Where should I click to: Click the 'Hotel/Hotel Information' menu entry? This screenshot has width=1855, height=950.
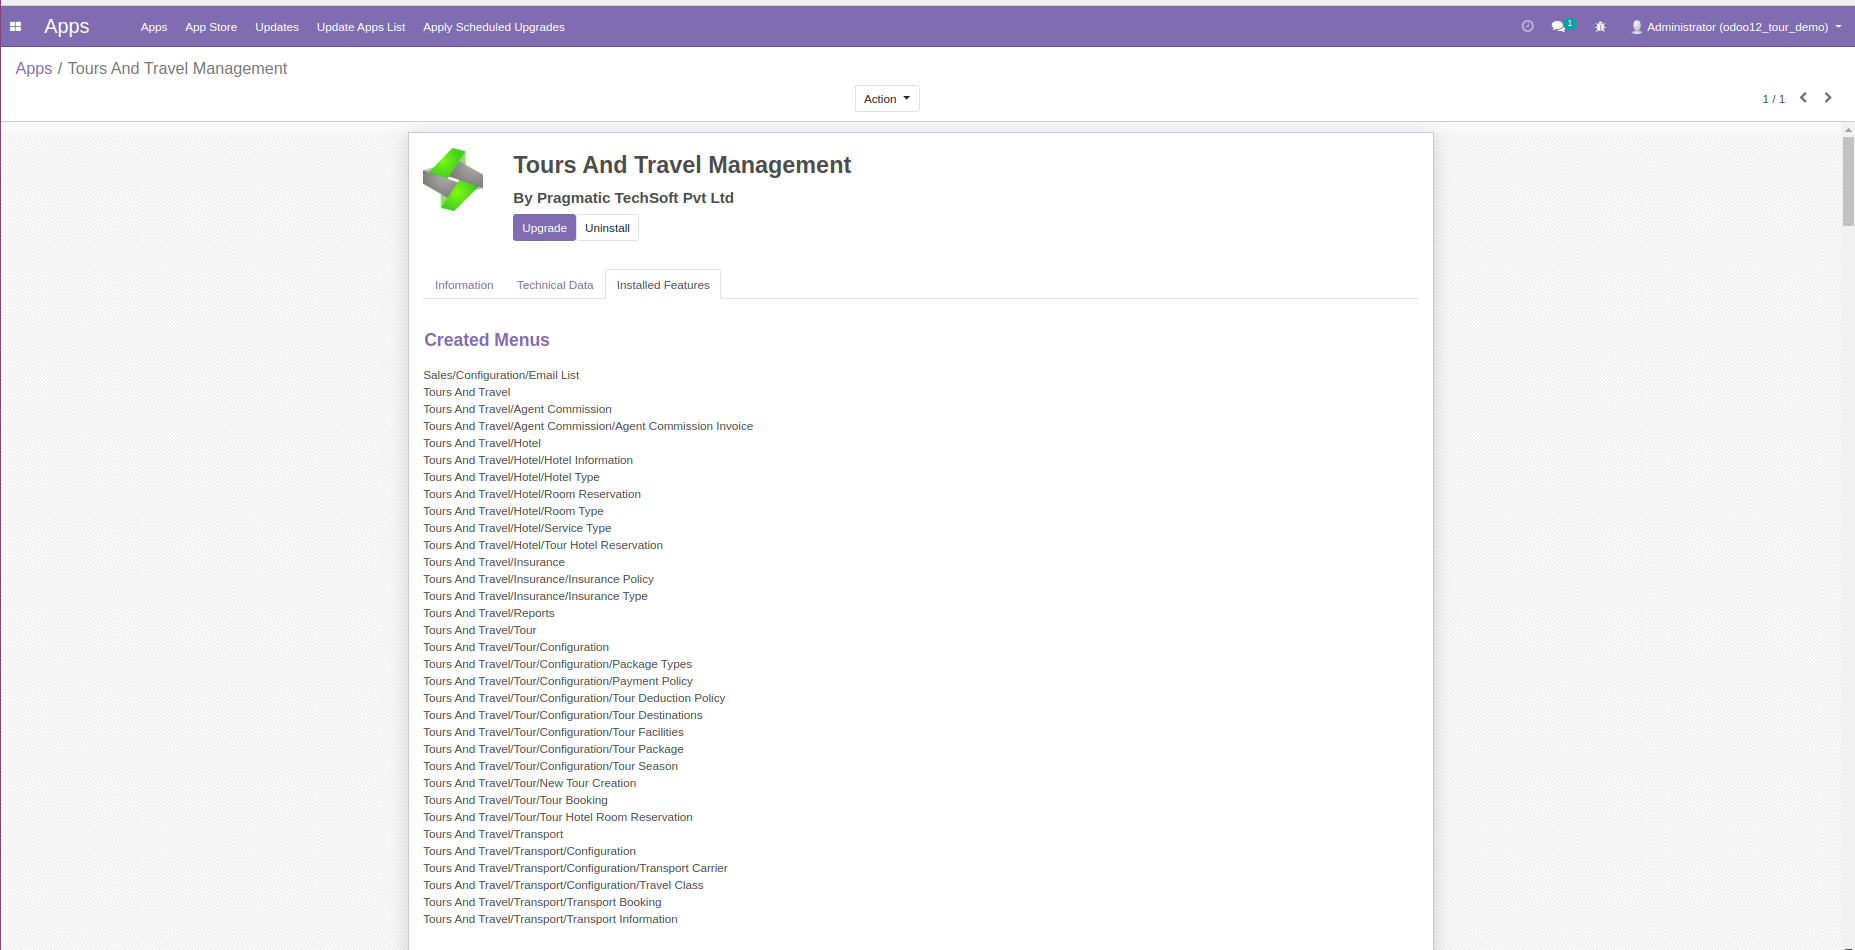point(528,460)
